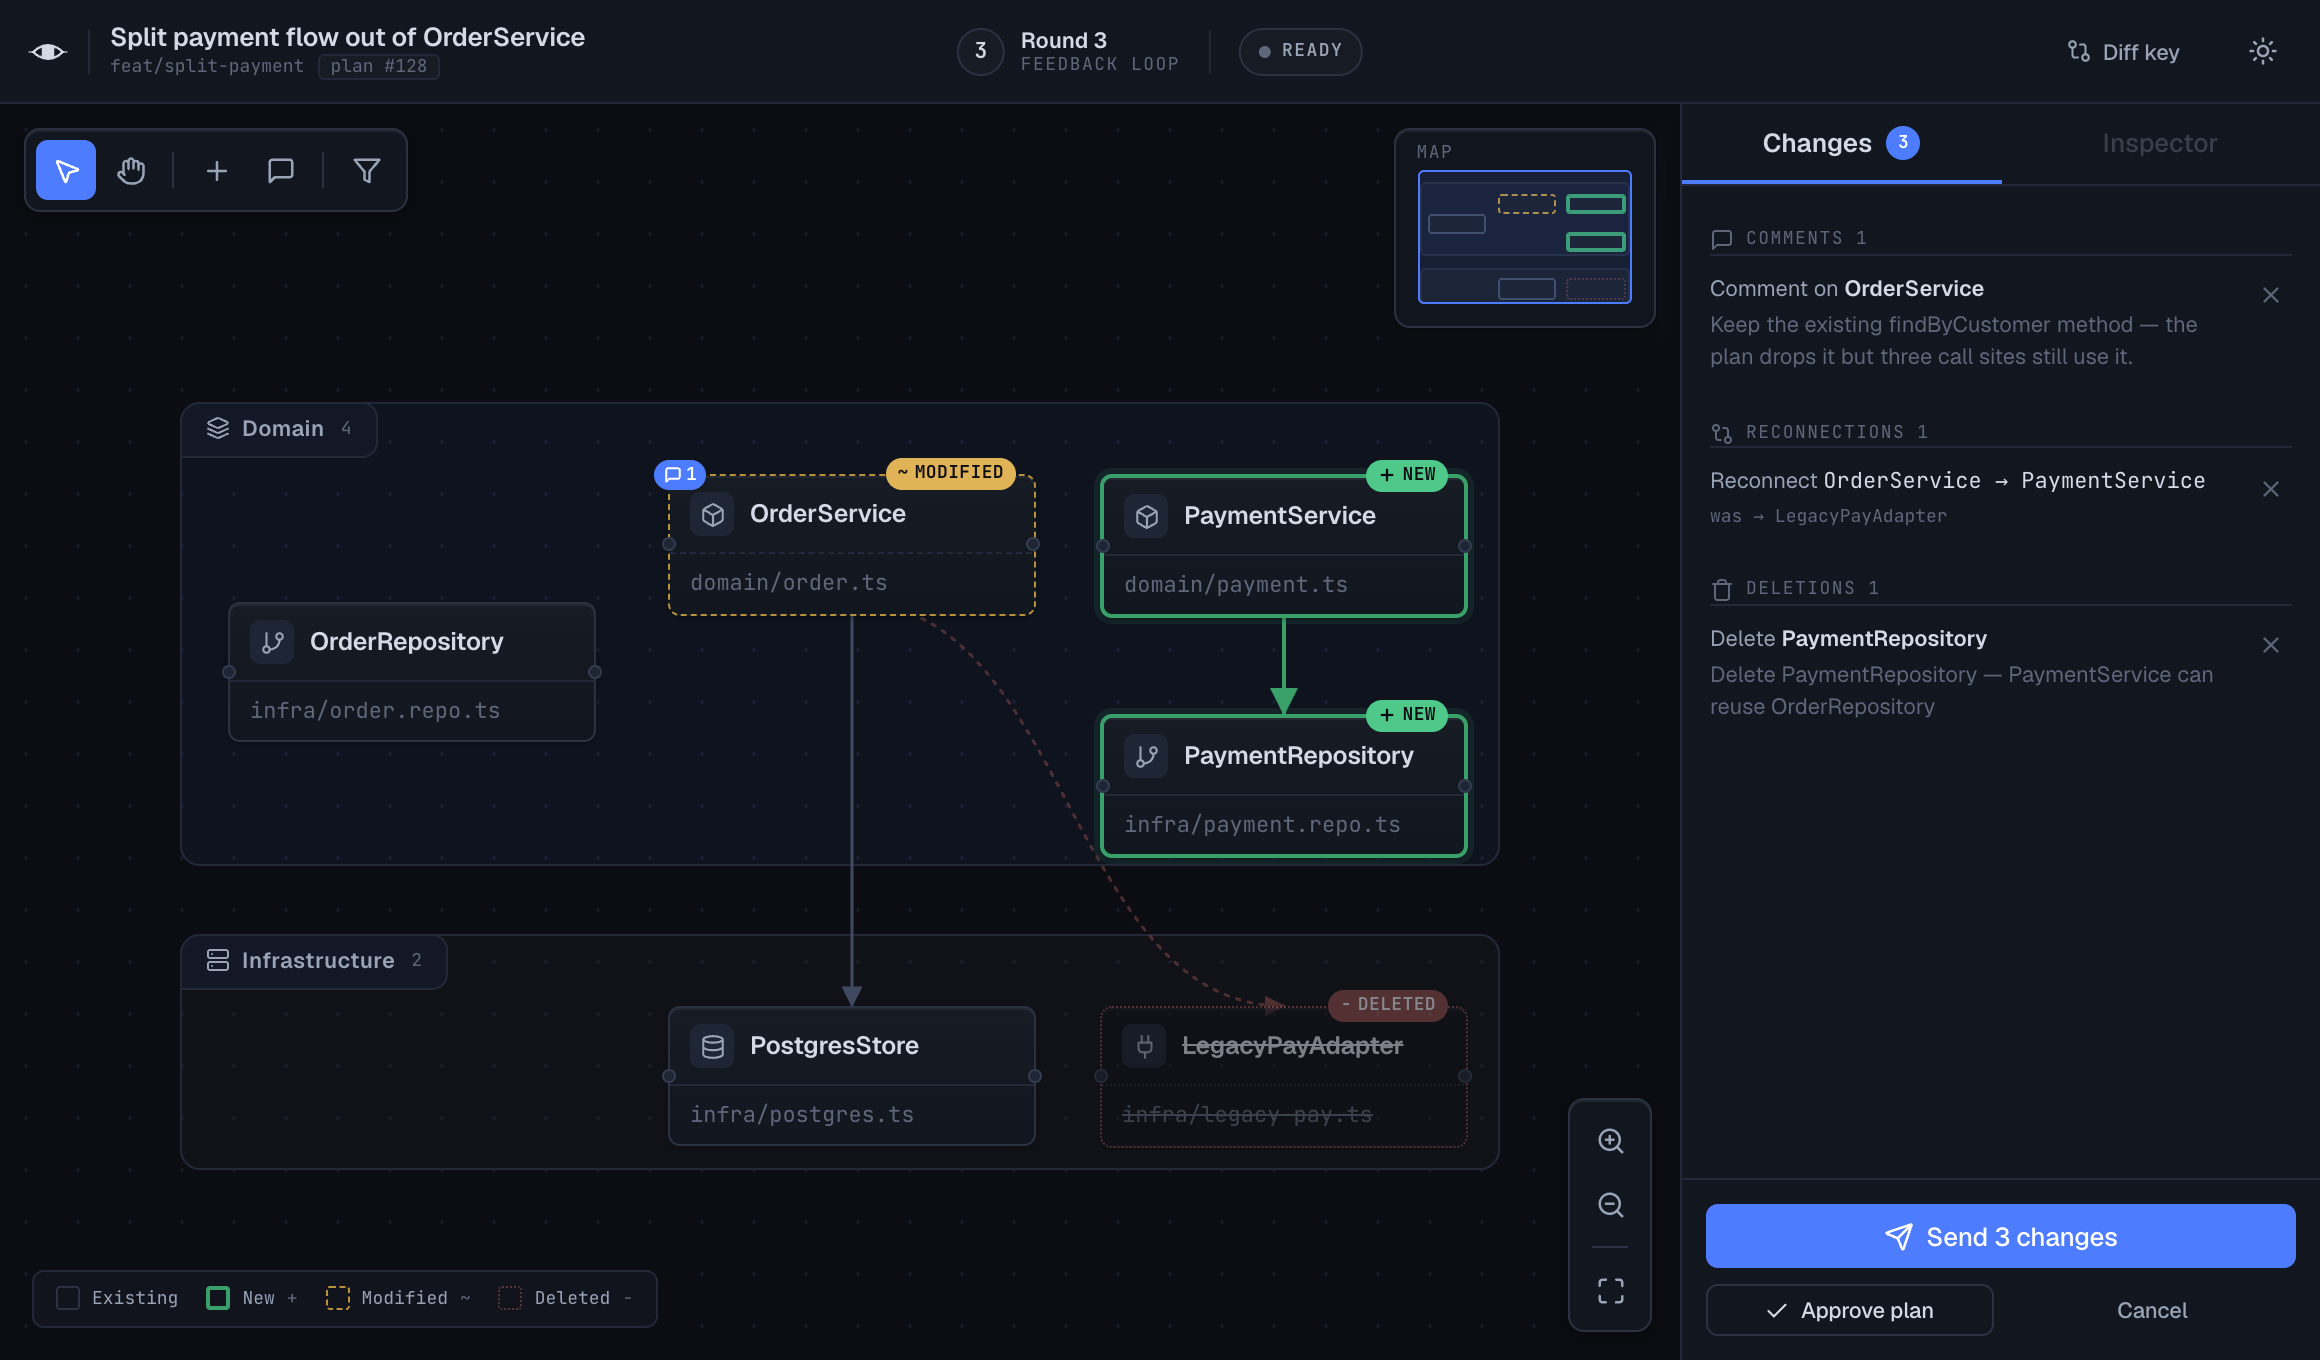The image size is (2320, 1360).
Task: Click the DELETED badge on LegacyPayAdapter
Action: 1388,1005
